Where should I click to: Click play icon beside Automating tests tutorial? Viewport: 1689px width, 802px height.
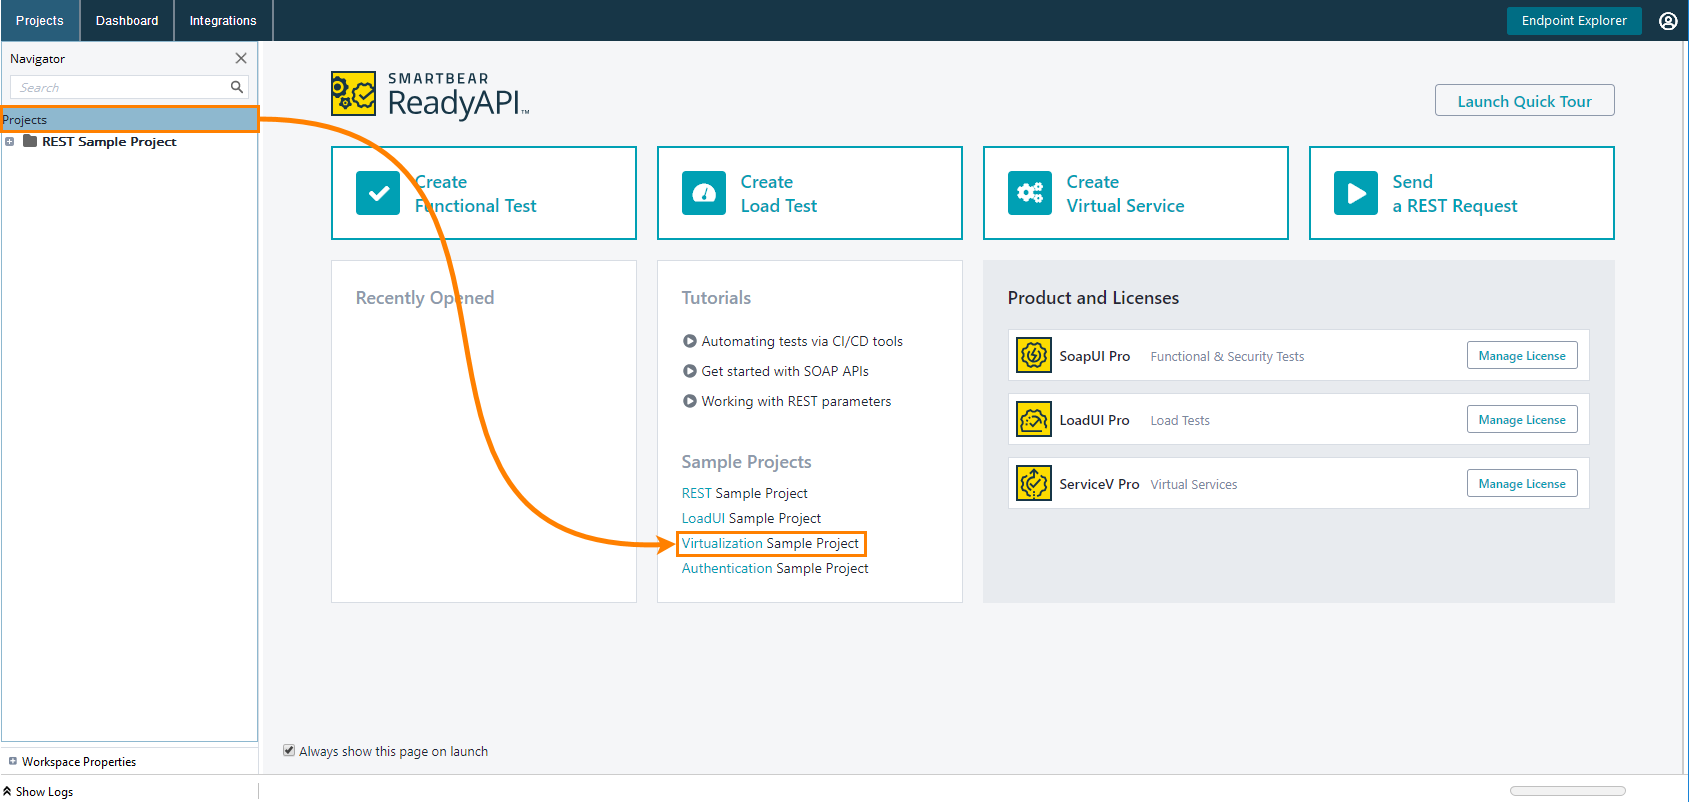coord(689,341)
